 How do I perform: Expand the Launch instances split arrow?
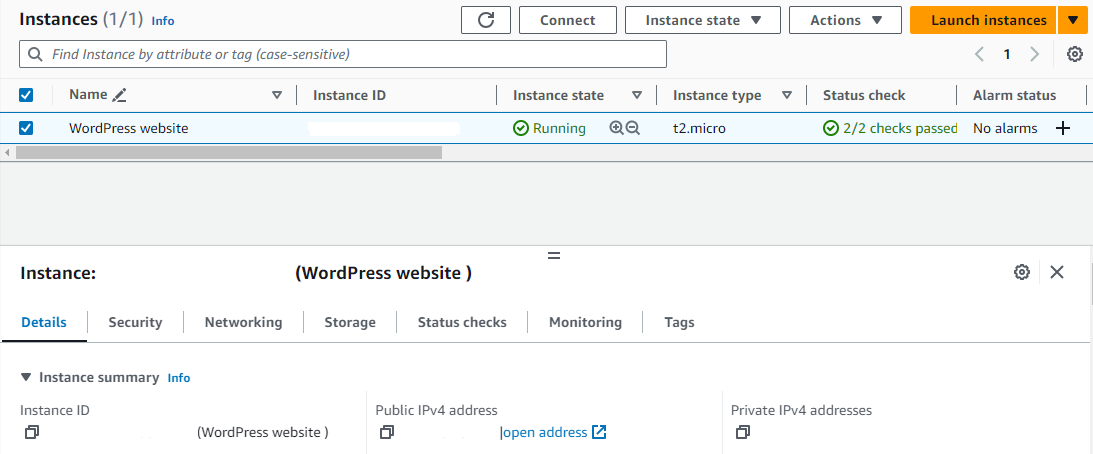click(x=1073, y=20)
